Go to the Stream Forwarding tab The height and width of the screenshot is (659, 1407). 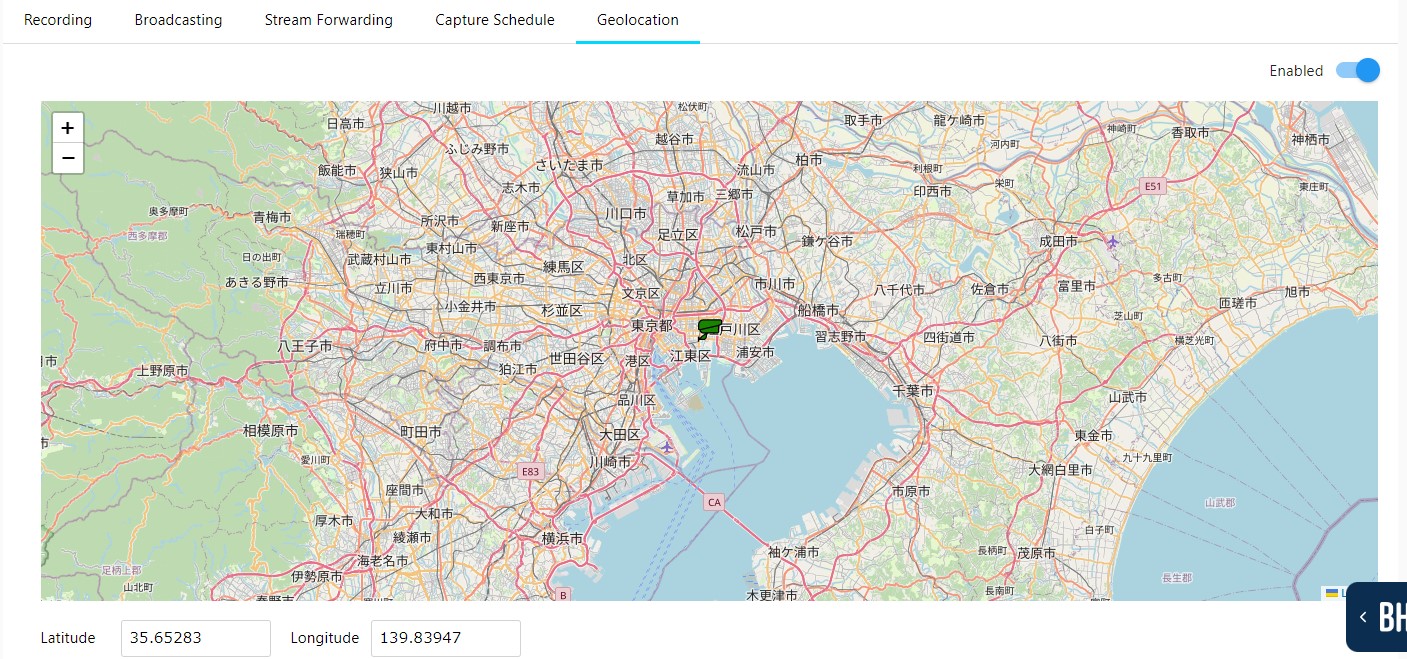328,20
